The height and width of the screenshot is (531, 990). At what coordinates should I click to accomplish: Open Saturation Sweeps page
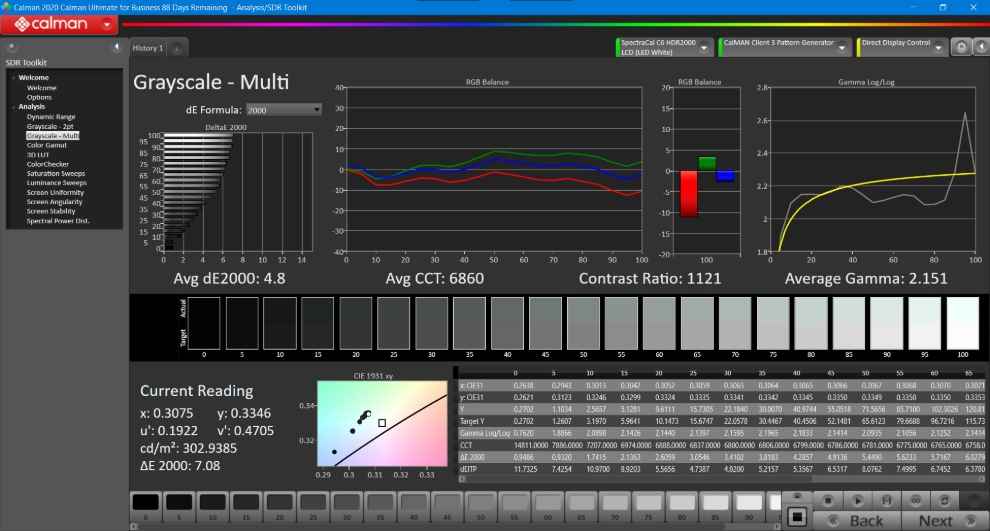coord(56,174)
